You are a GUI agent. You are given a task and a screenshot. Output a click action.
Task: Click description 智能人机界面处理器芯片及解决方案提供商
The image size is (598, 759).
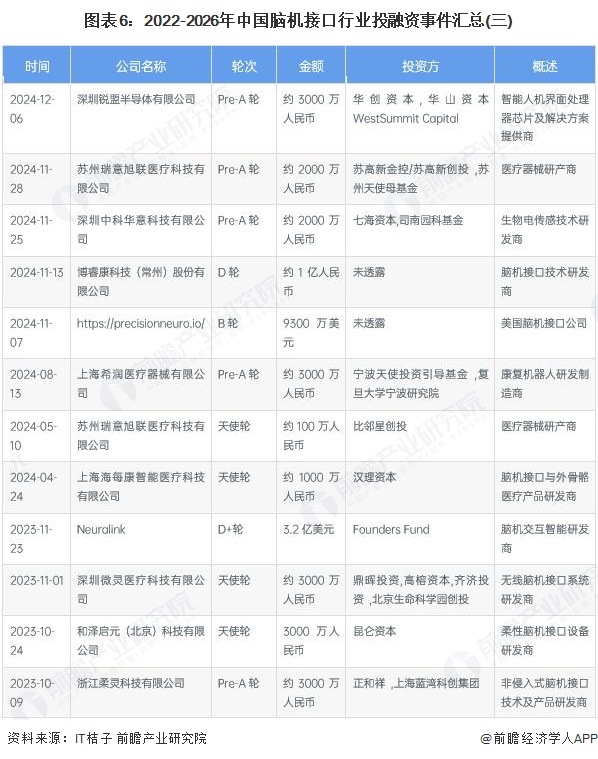pos(545,118)
